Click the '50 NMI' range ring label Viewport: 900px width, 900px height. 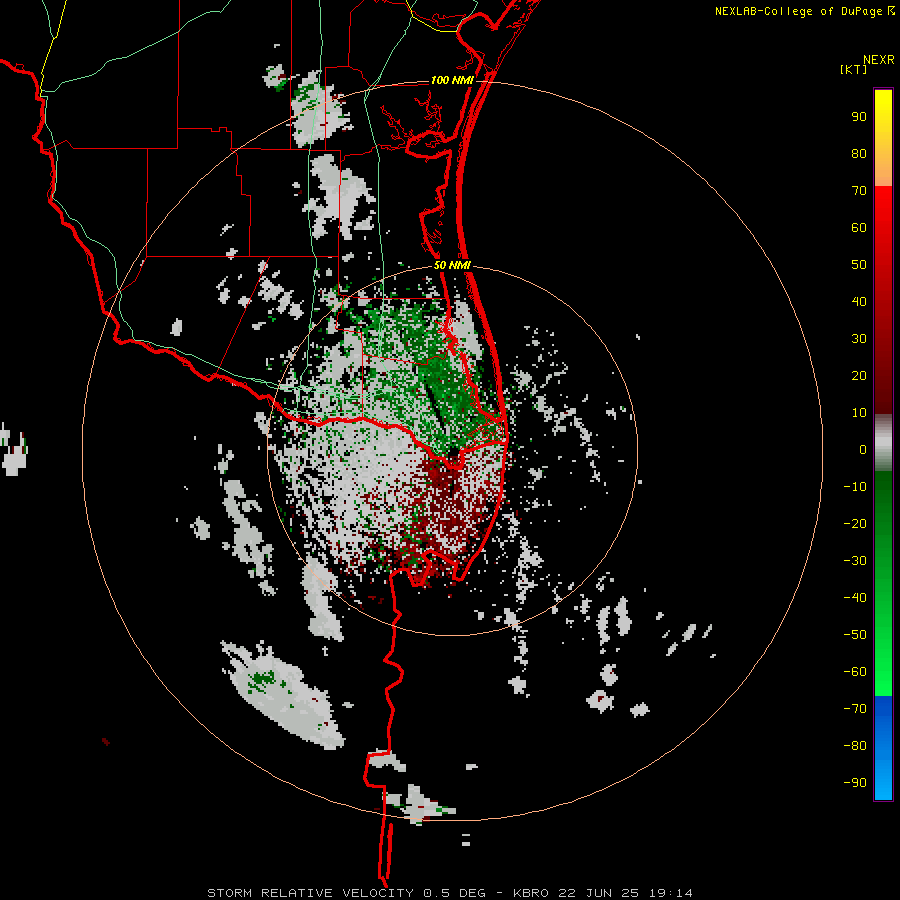(452, 265)
